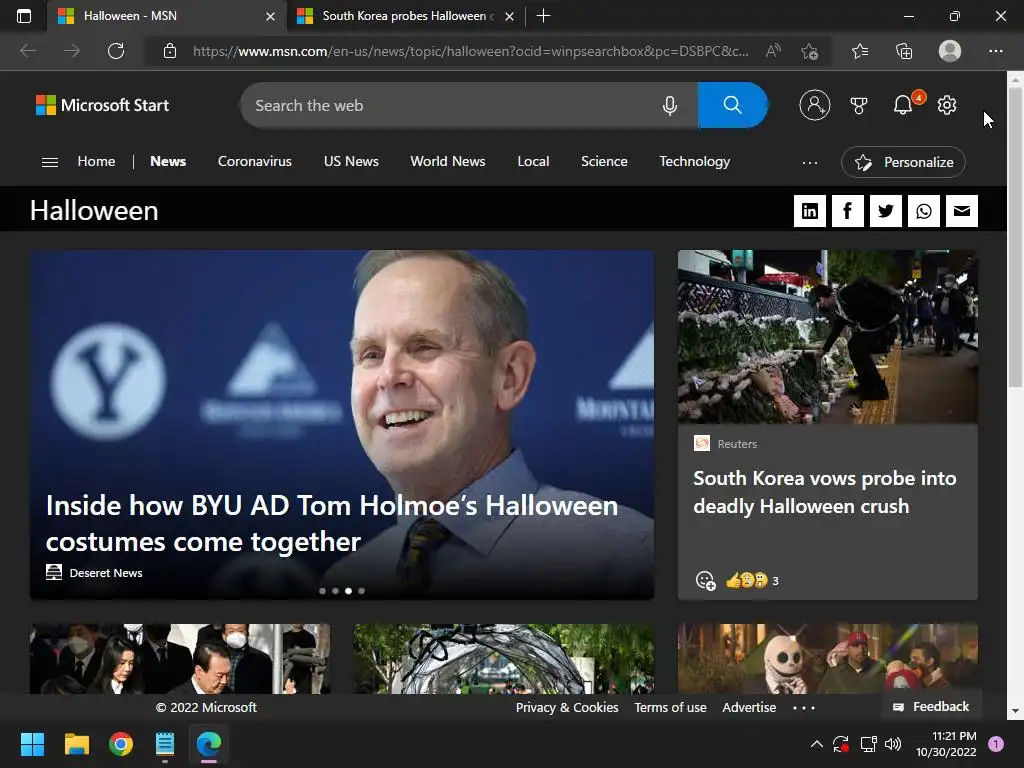Open the BYU AD Tom Holmoe headline
The width and height of the screenshot is (1024, 768).
coord(332,523)
